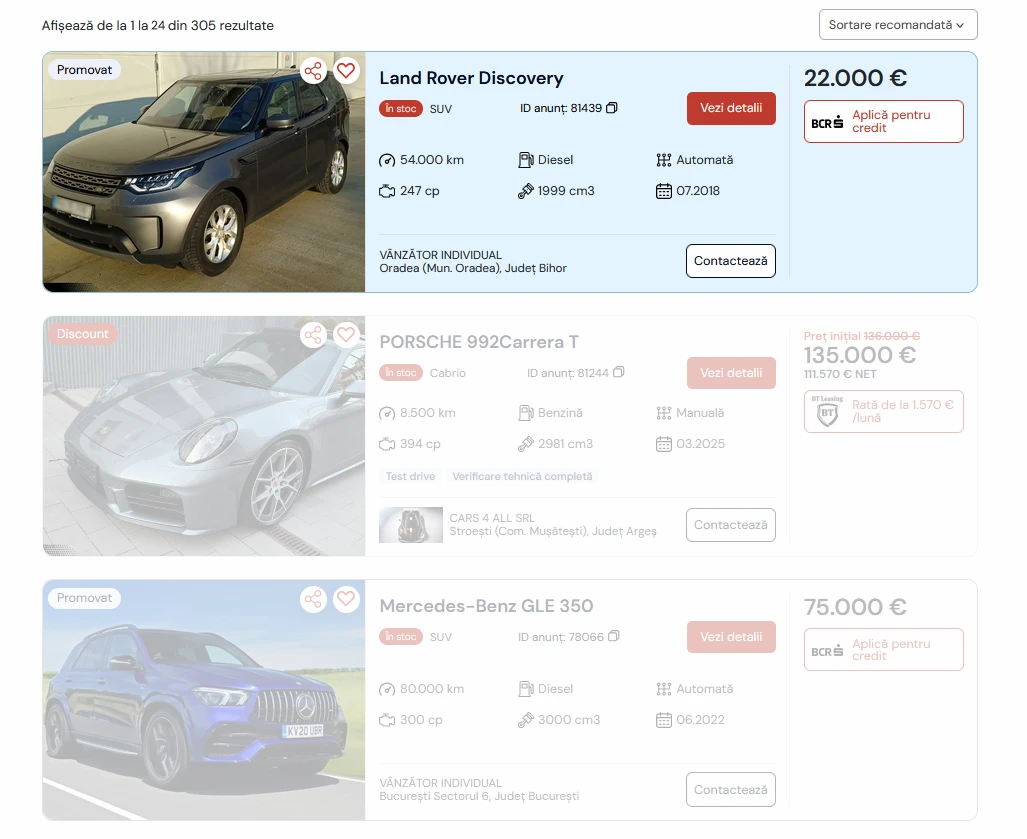The image size is (1027, 839).
Task: Share the Porsche 992 Carrera T listing
Action: [x=313, y=335]
